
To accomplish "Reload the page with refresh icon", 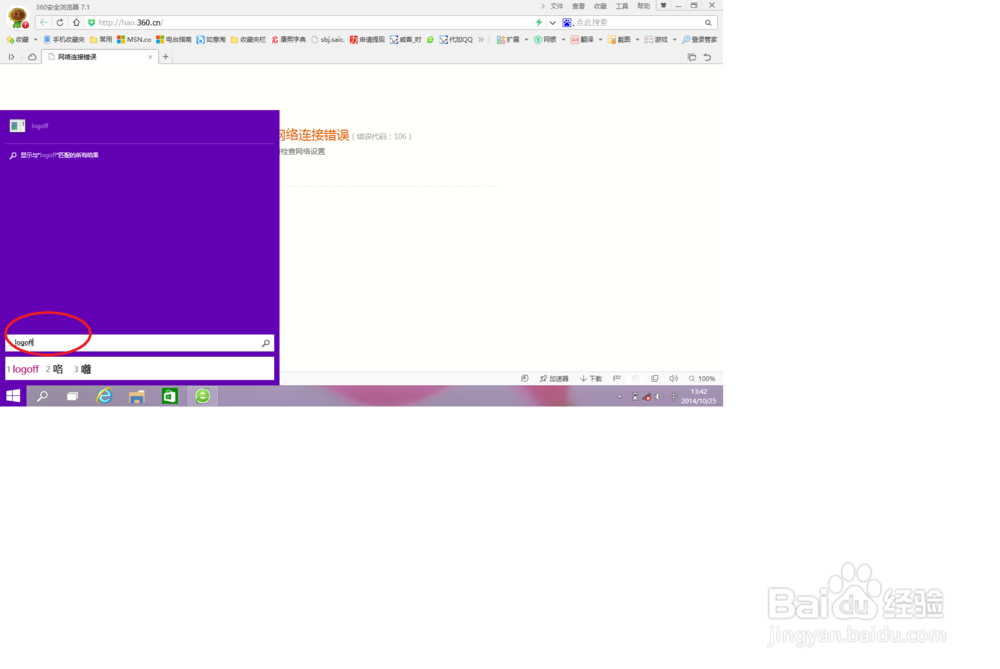I will [x=60, y=22].
